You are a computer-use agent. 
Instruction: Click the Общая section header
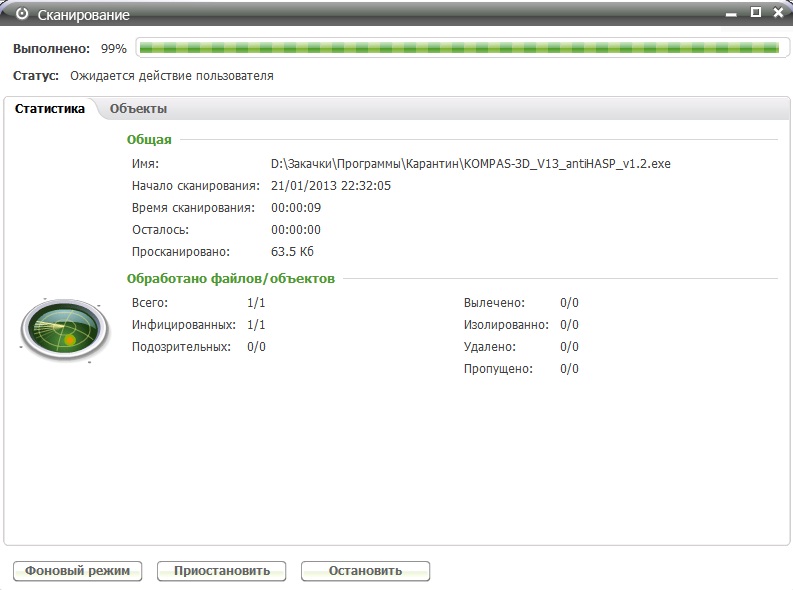click(149, 140)
